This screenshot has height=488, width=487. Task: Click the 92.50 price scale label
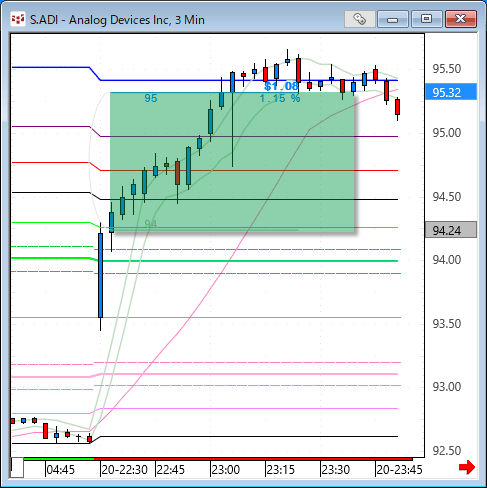click(x=447, y=451)
